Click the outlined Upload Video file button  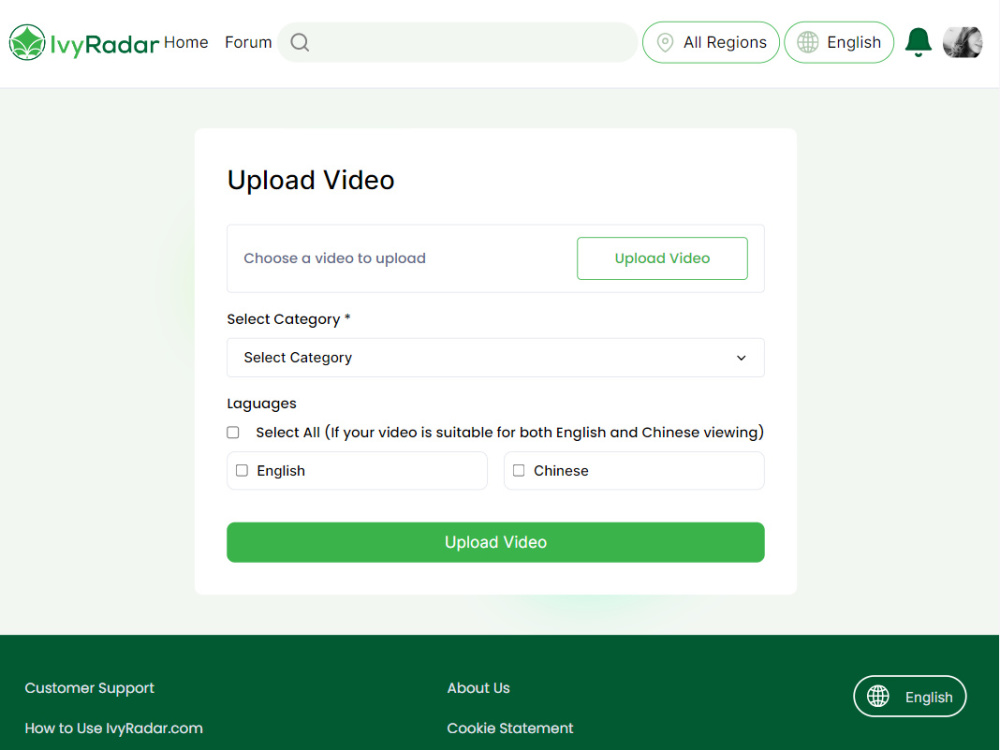pyautogui.click(x=662, y=258)
